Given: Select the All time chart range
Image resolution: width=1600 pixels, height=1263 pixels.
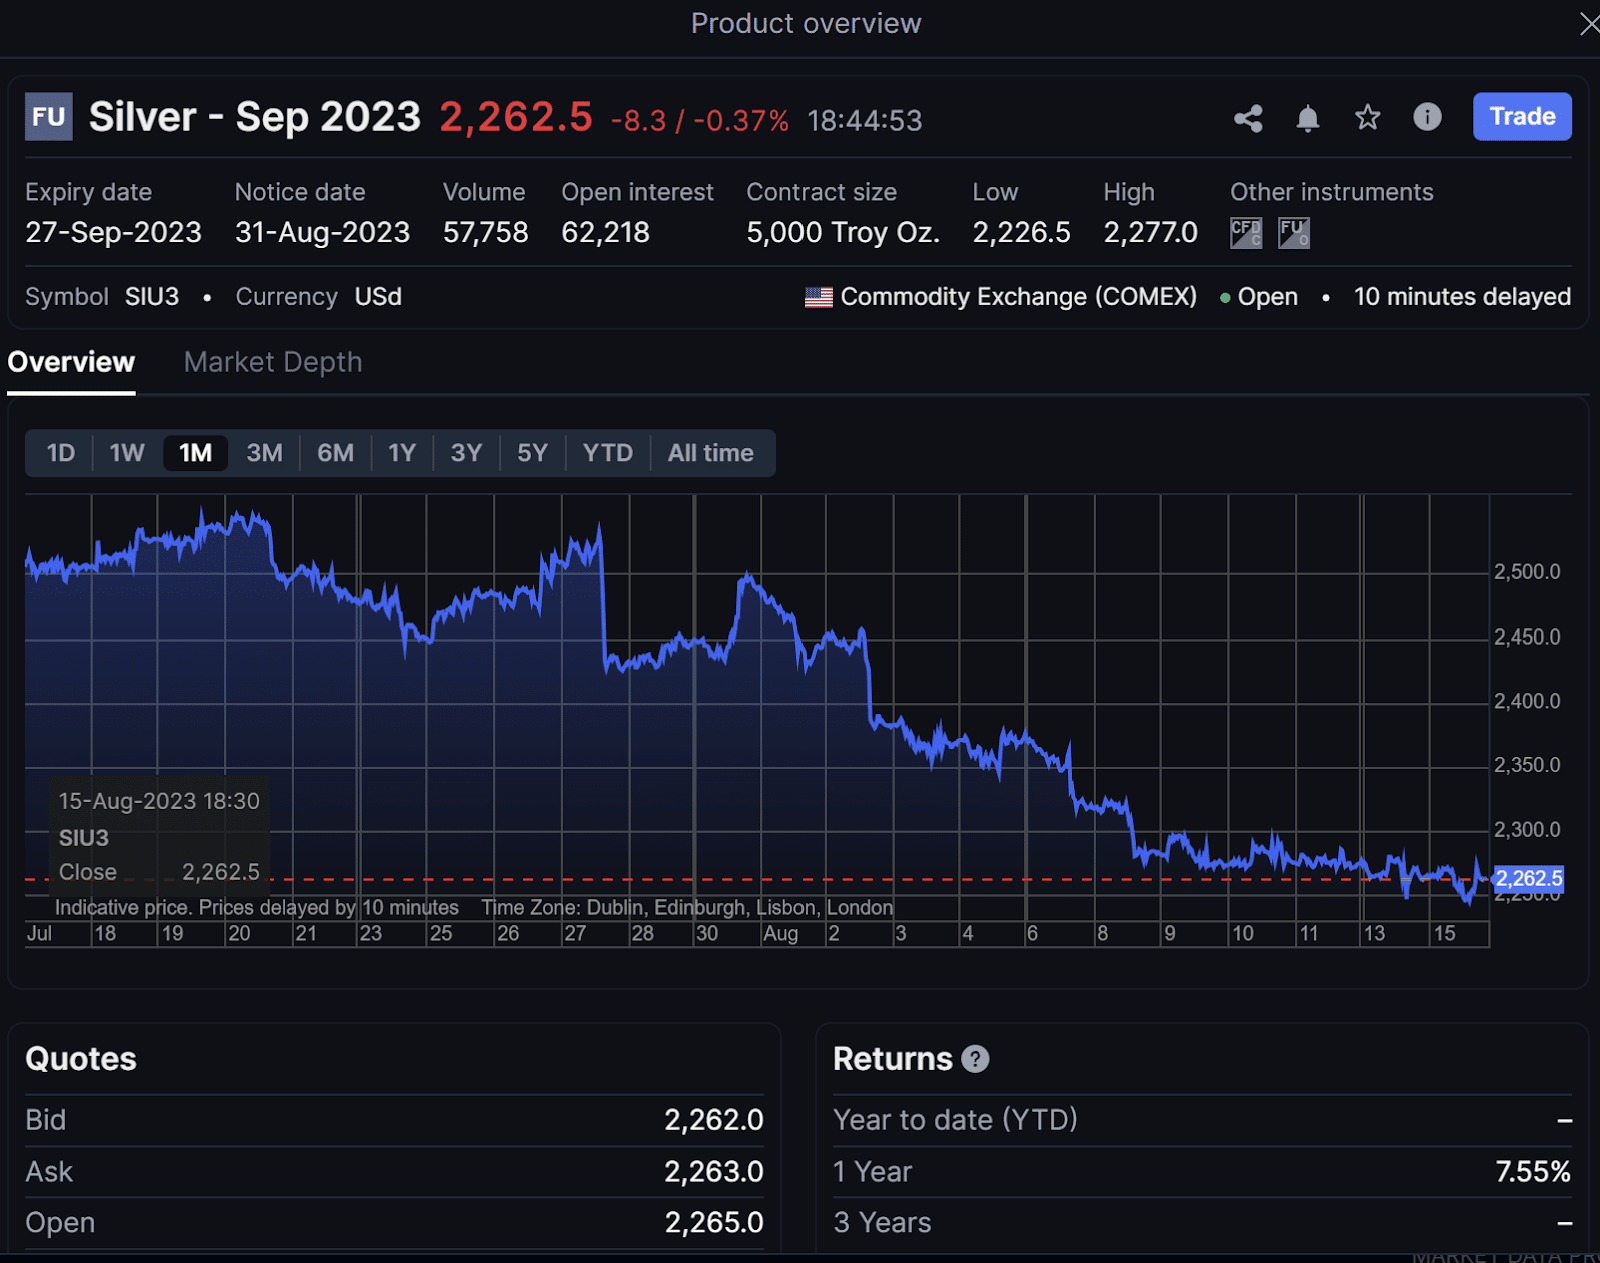Looking at the screenshot, I should point(710,453).
